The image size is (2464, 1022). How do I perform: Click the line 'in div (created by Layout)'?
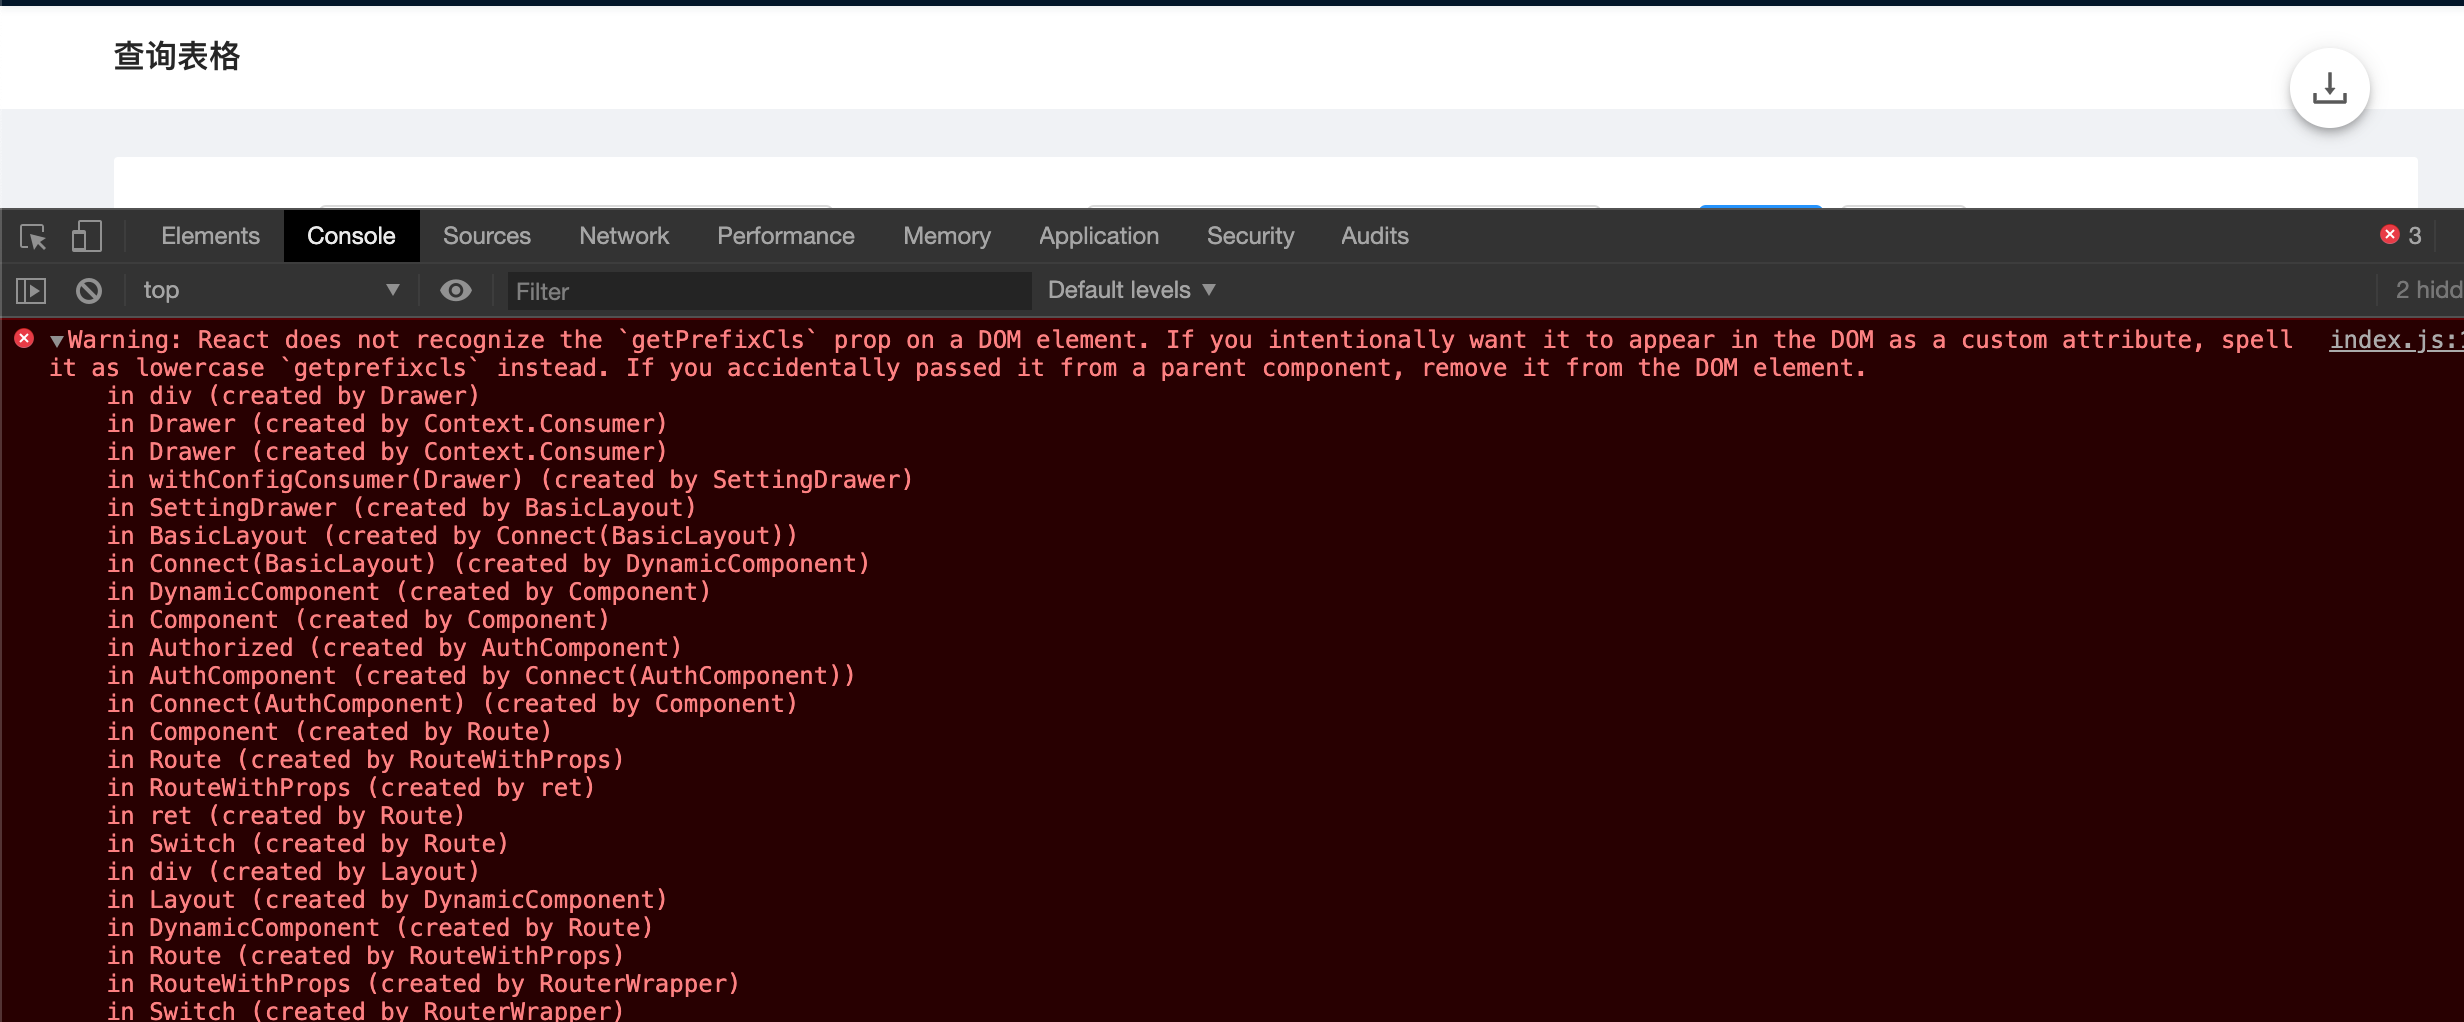294,872
